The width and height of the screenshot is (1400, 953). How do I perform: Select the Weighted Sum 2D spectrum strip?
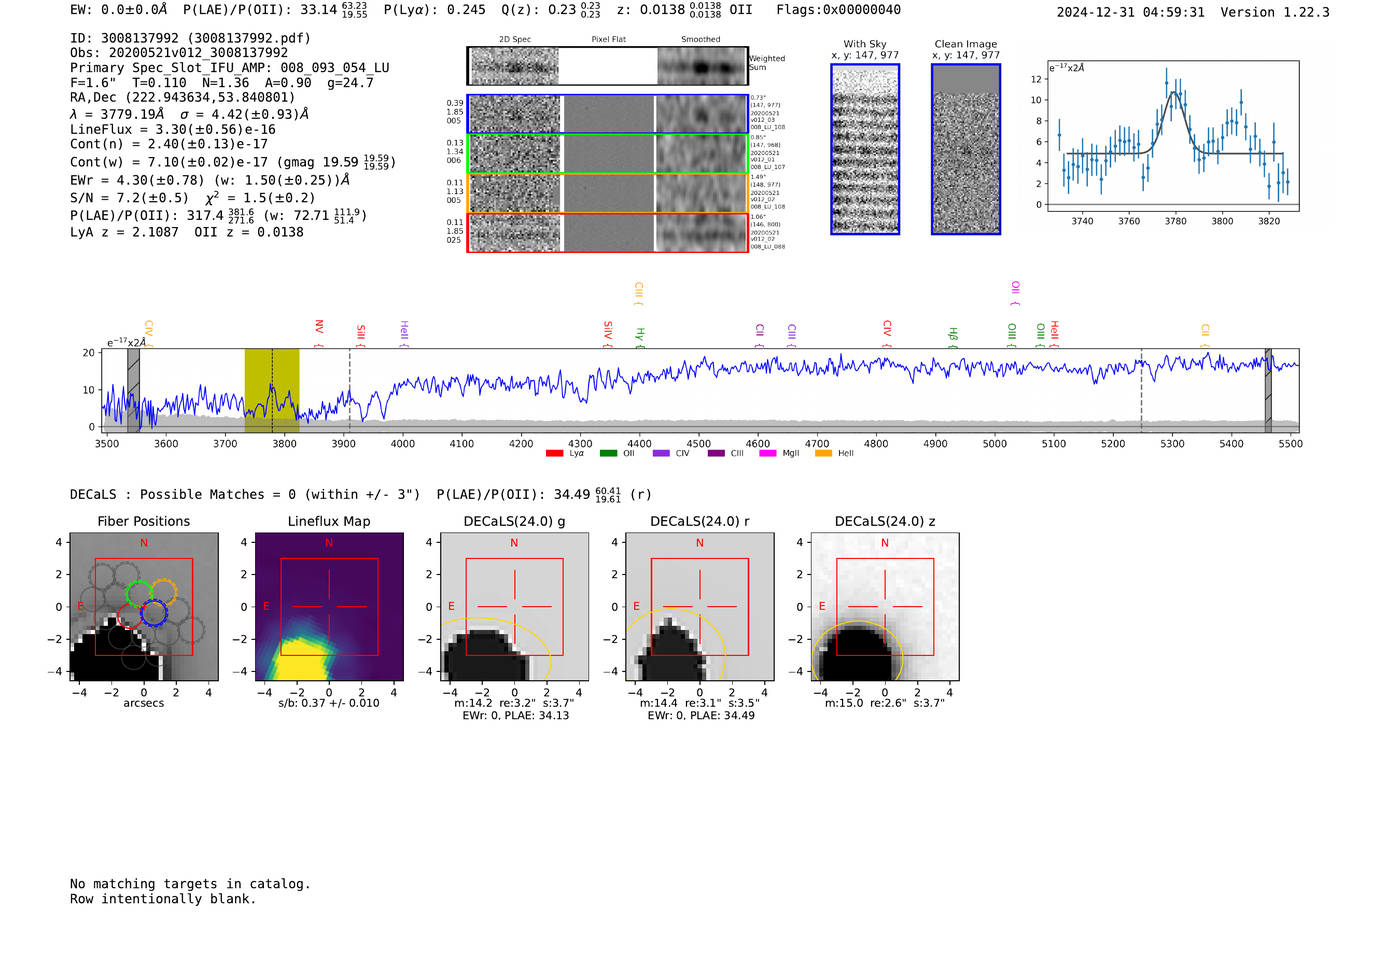607,66
